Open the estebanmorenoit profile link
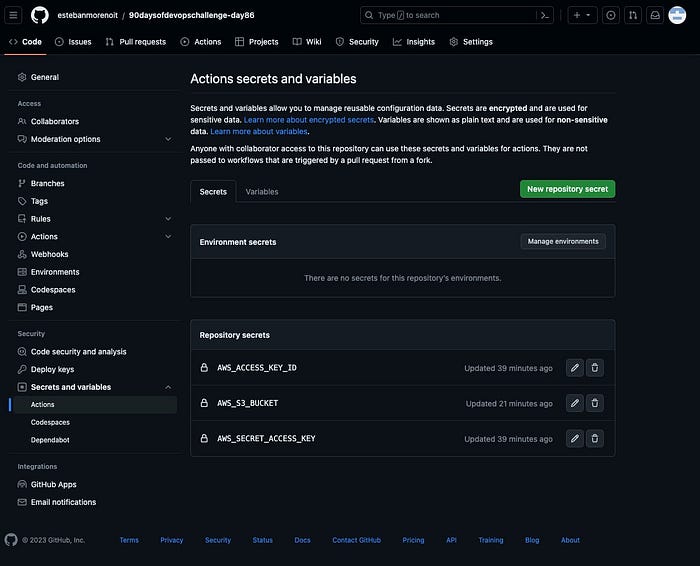This screenshot has width=700, height=566. coord(88,15)
